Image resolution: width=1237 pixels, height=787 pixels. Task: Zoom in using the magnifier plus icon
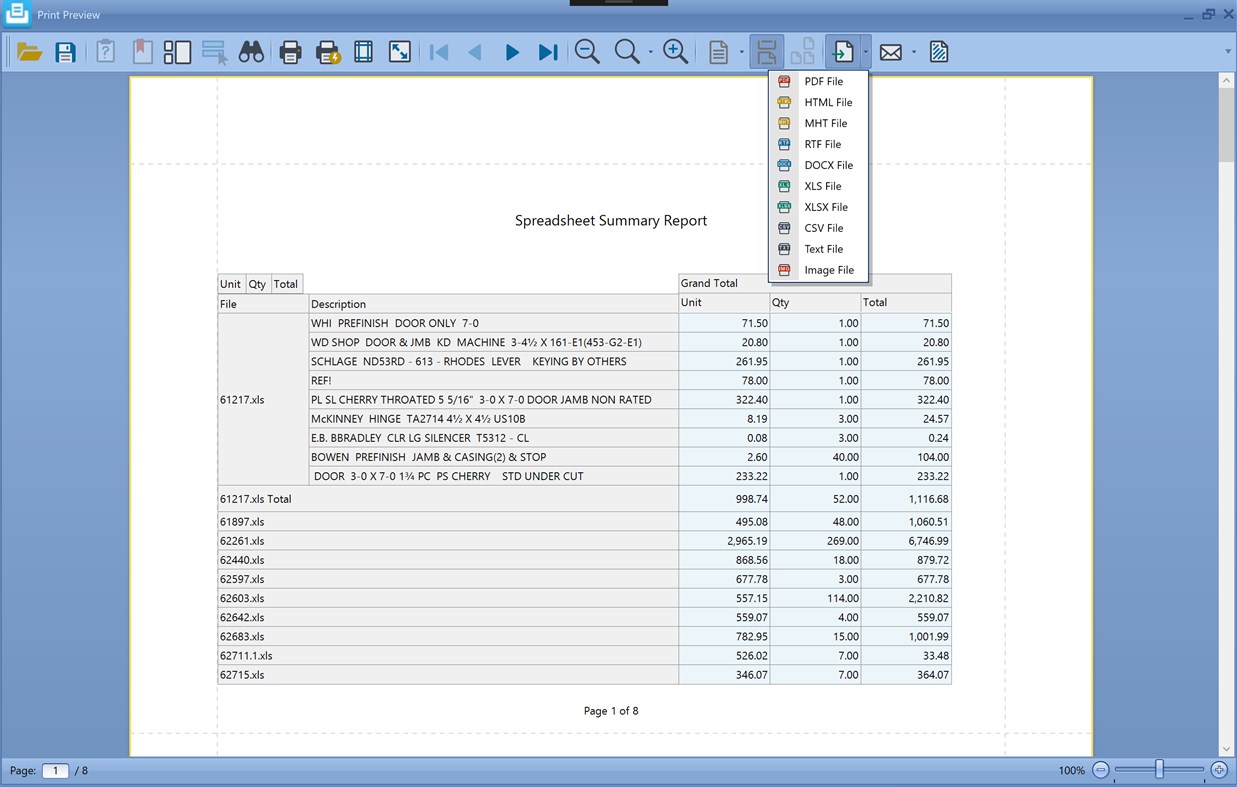[x=674, y=51]
